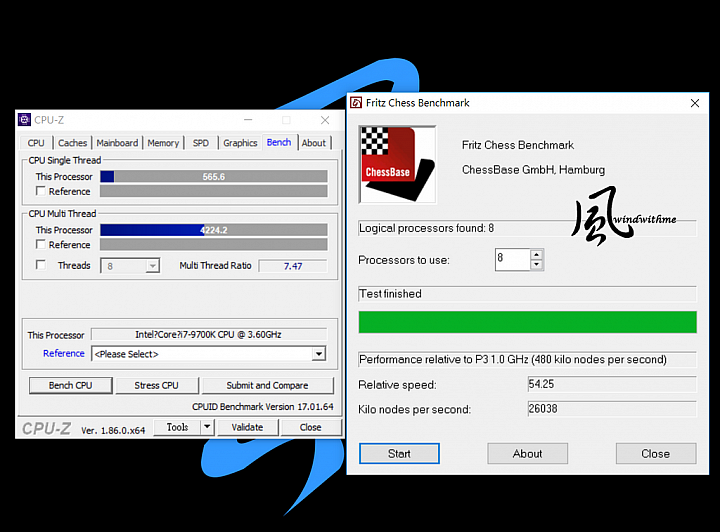Click 'Ver. 1.86.0.x64' version text

[113, 431]
